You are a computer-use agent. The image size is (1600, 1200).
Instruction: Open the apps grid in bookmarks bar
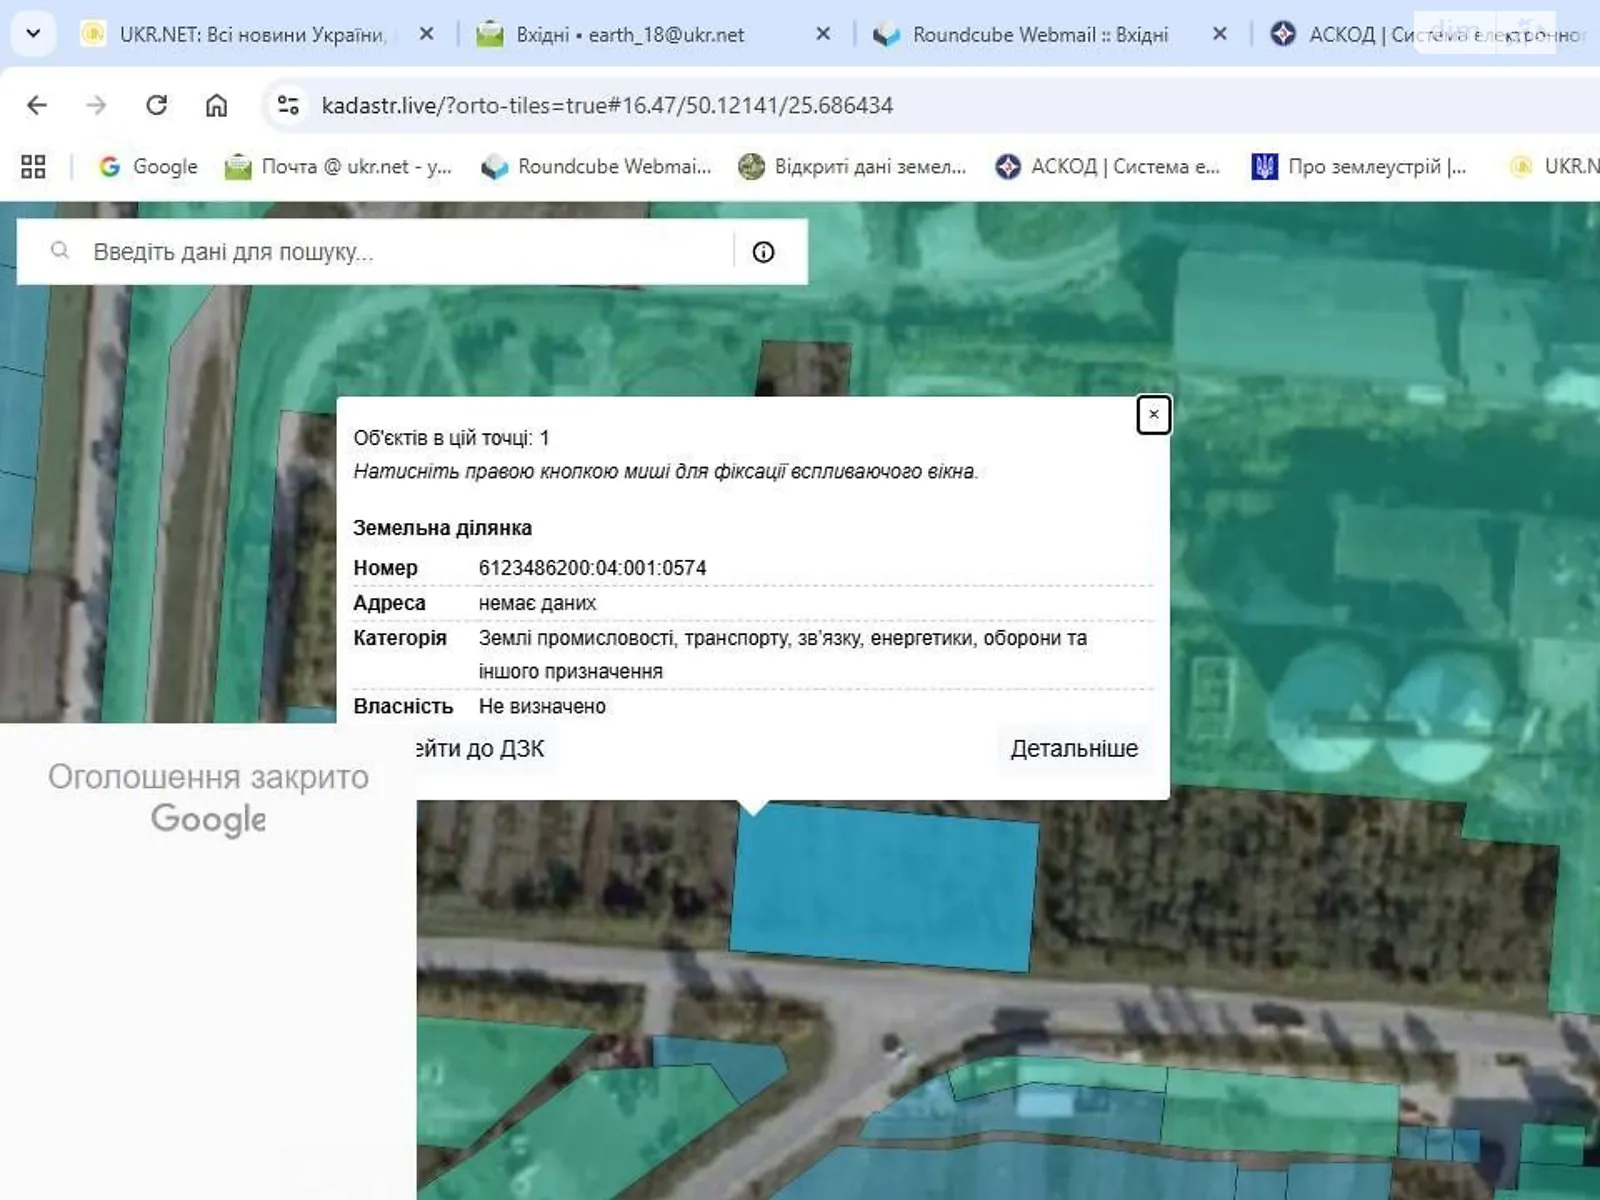pos(33,167)
